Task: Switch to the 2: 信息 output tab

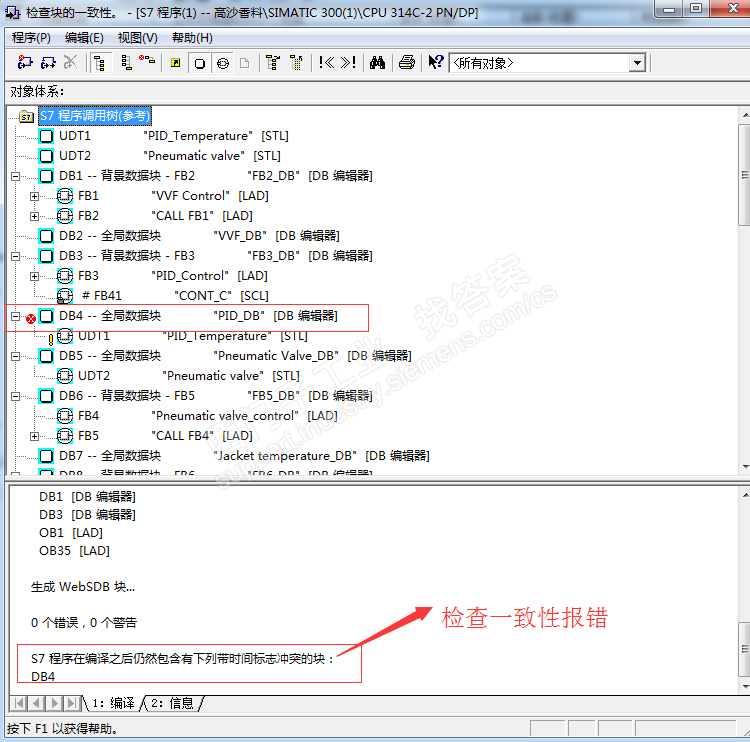Action: [x=172, y=703]
